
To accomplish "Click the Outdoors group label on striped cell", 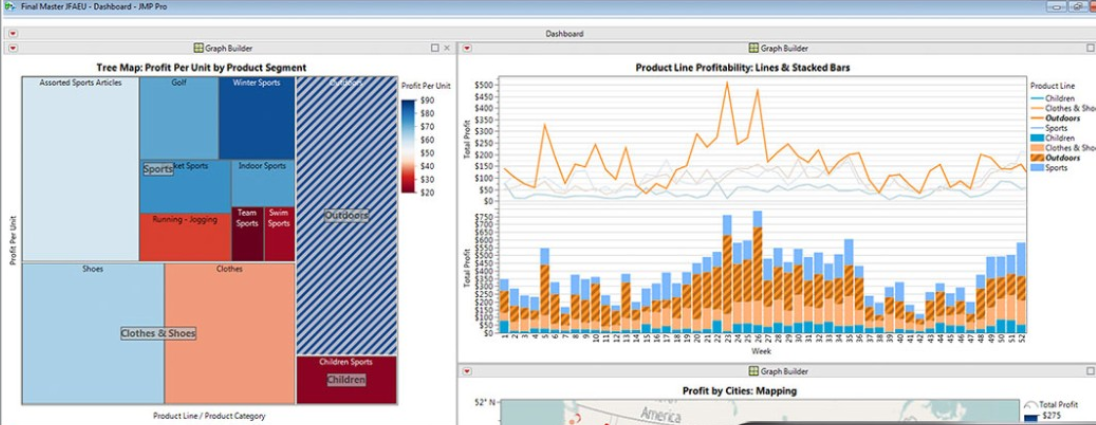I will (x=347, y=215).
